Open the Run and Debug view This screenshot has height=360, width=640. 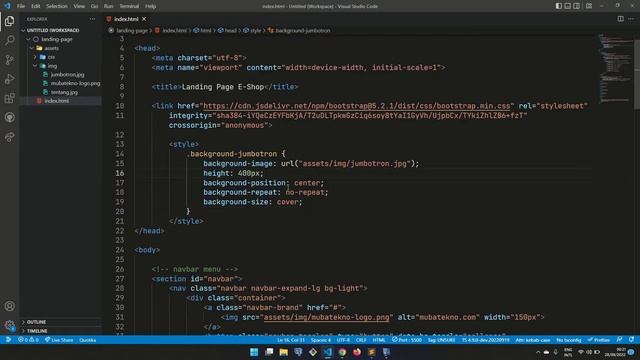(x=9, y=79)
